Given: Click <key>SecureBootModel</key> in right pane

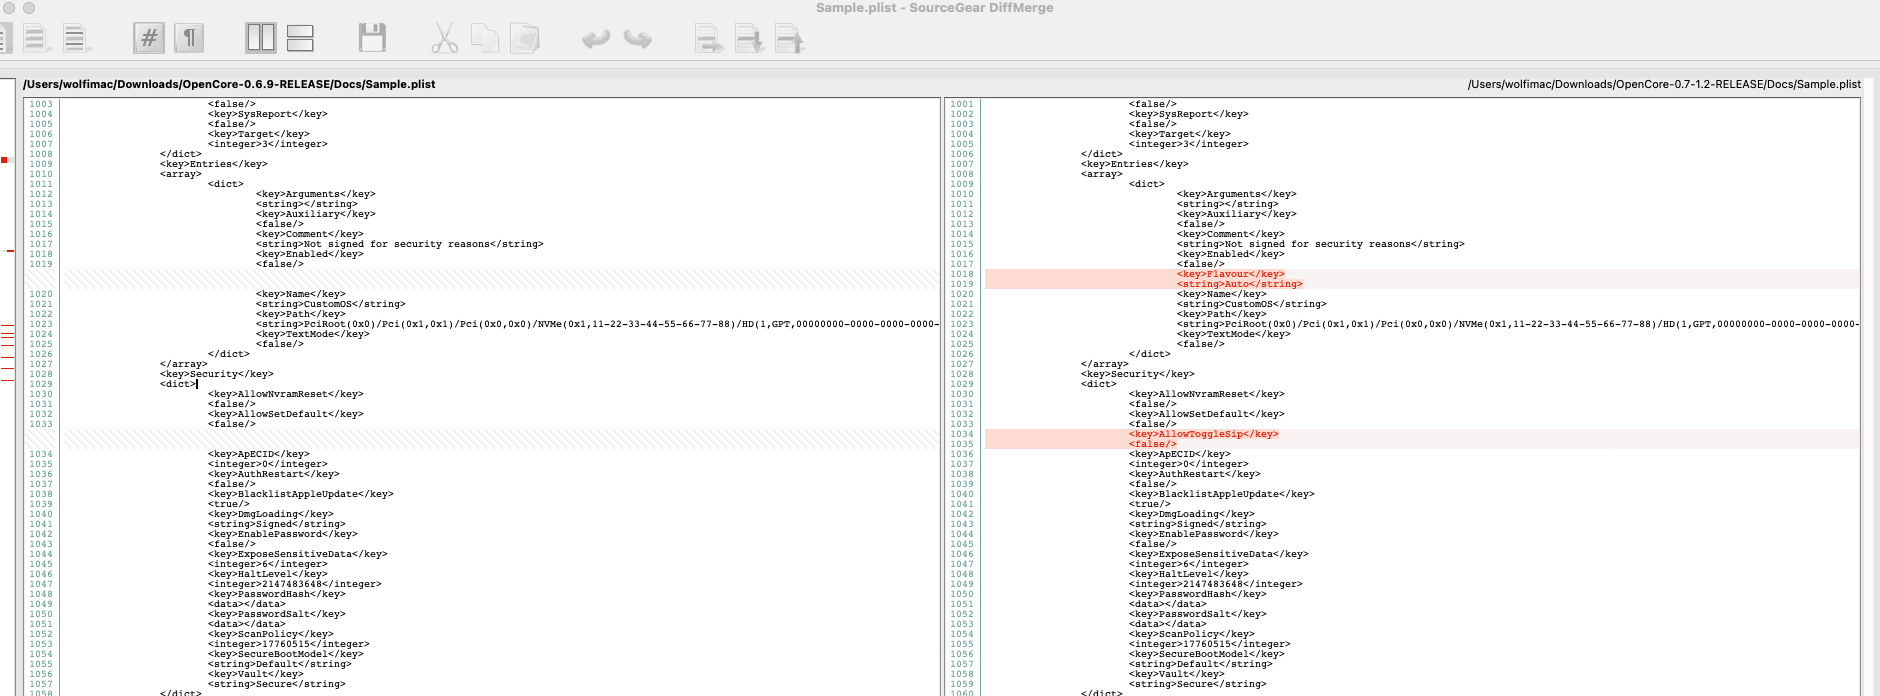Looking at the screenshot, I should (x=1206, y=654).
